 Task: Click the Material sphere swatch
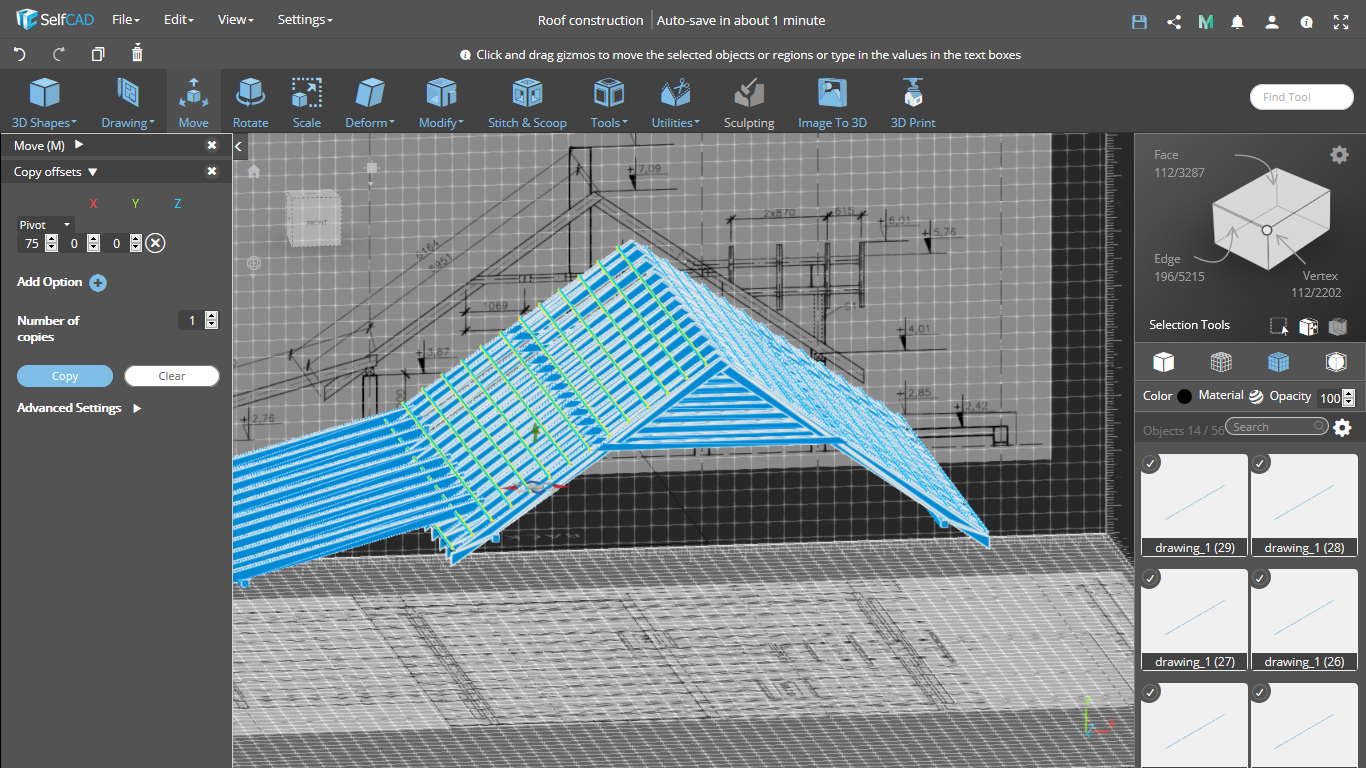[1256, 396]
